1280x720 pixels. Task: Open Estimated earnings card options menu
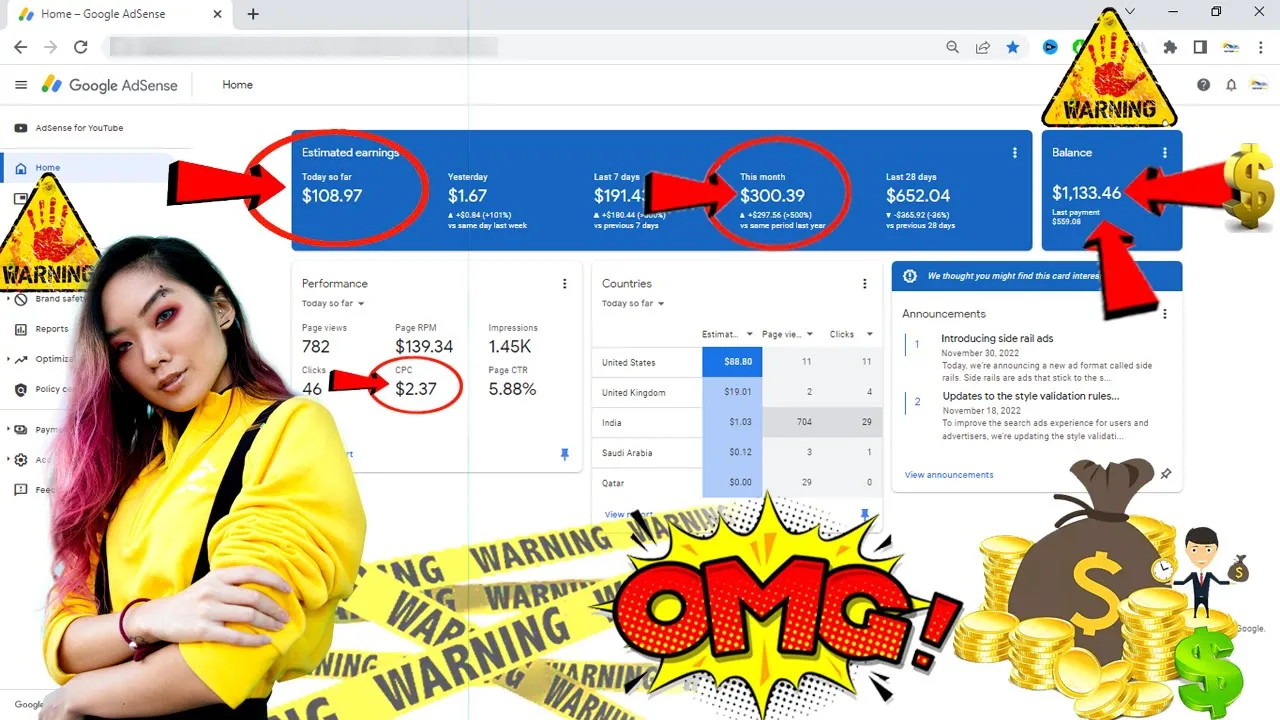tap(1015, 153)
